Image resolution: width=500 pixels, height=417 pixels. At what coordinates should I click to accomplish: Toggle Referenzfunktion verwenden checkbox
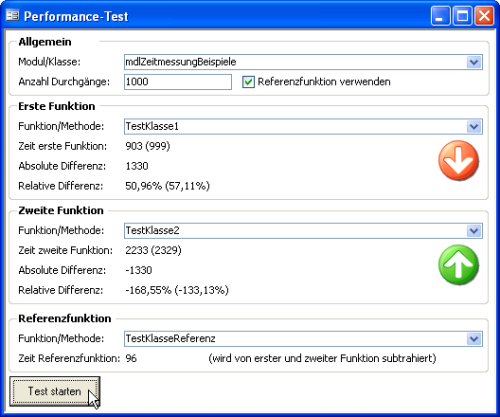tap(248, 82)
